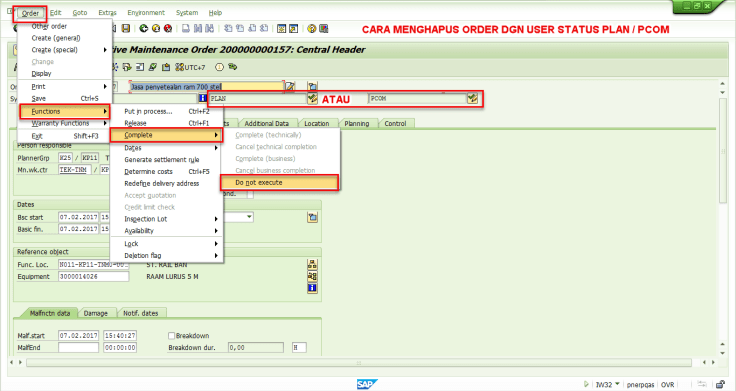Select Put in process... under Functions
Screen dimensions: 736x391
click(167, 111)
